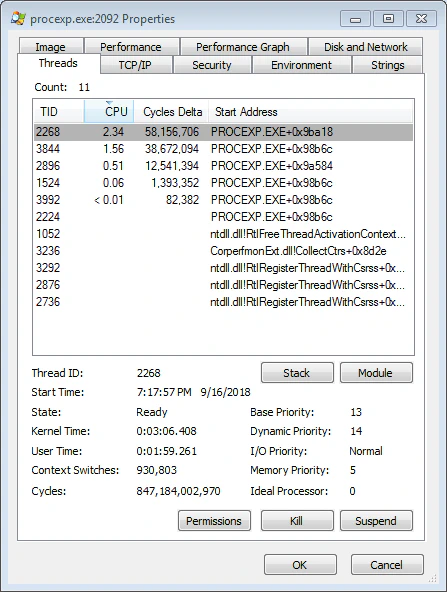Click the Stack button

pos(297,373)
